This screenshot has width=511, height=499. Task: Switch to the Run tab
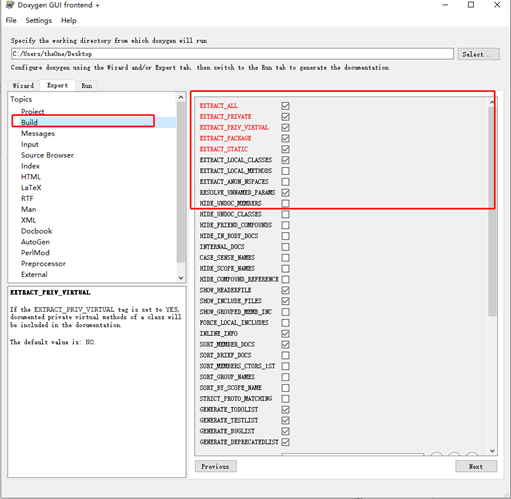pos(87,86)
